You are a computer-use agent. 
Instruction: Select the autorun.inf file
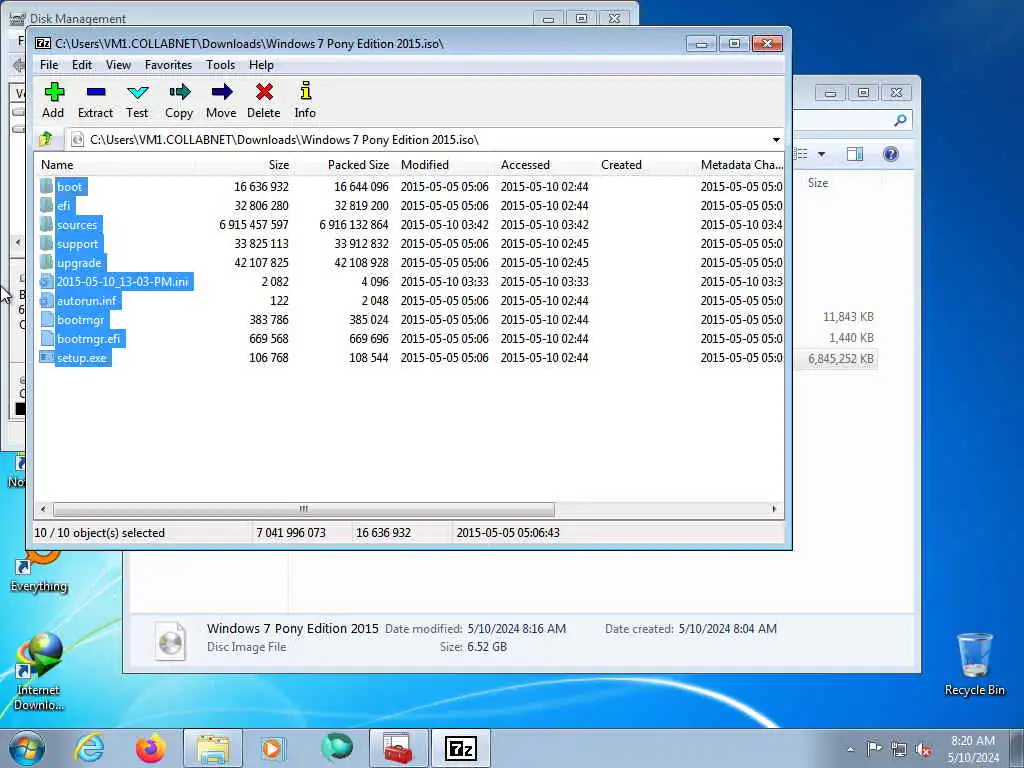(x=86, y=300)
